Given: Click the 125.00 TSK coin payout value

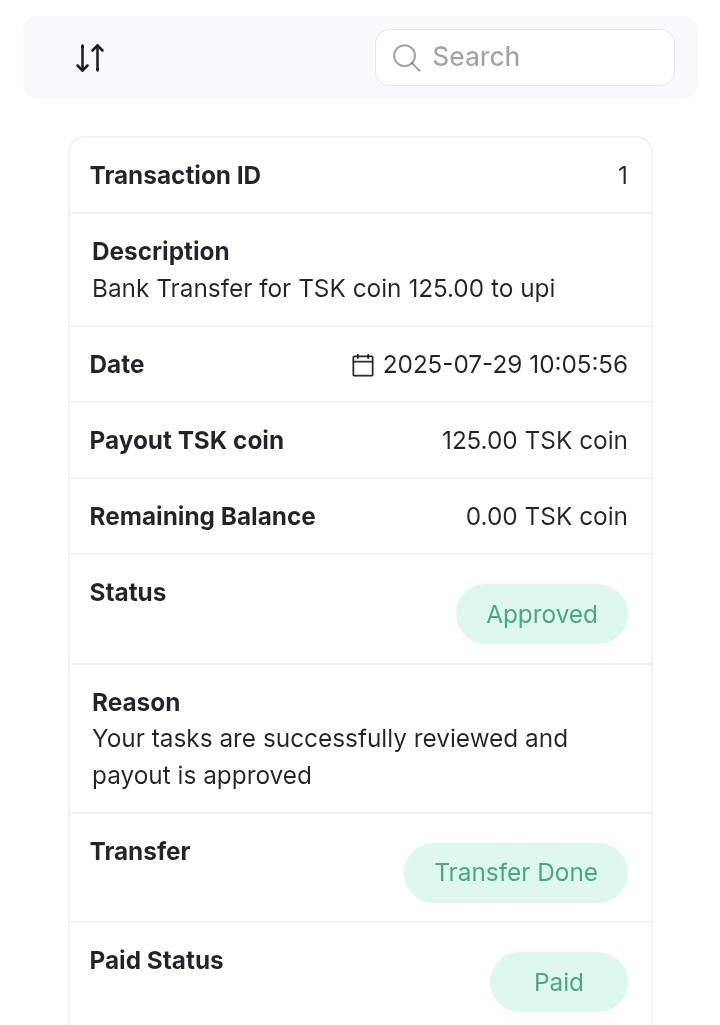Looking at the screenshot, I should (534, 441).
